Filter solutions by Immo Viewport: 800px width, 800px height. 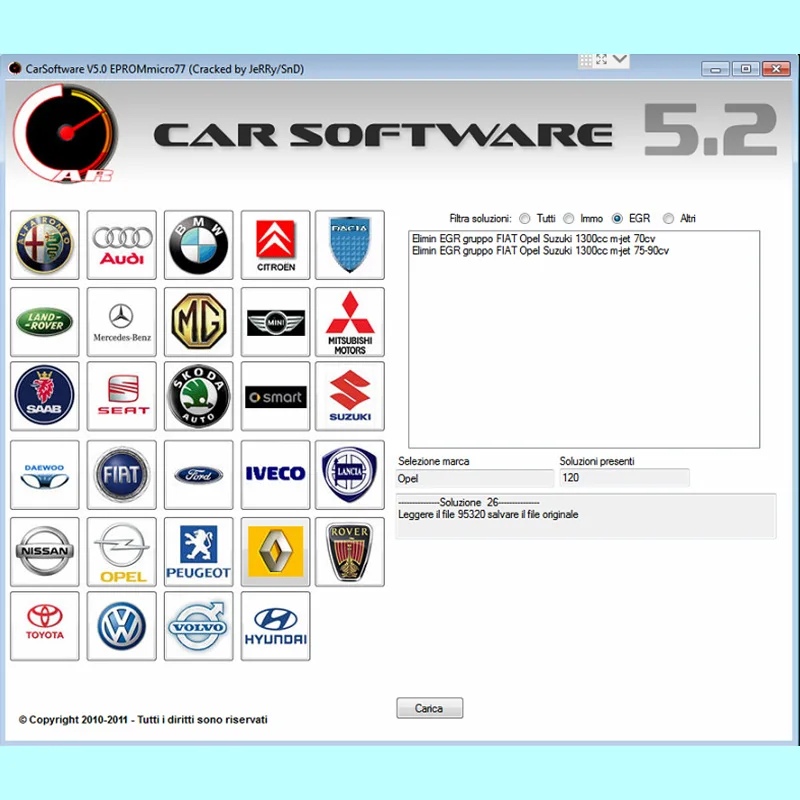coord(568,218)
